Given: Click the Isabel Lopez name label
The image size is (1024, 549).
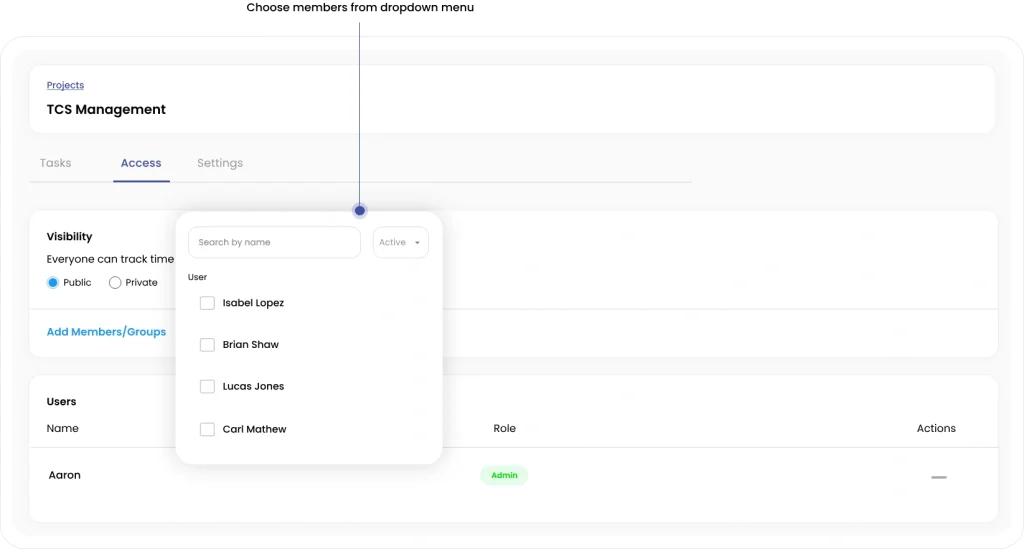Looking at the screenshot, I should [253, 303].
